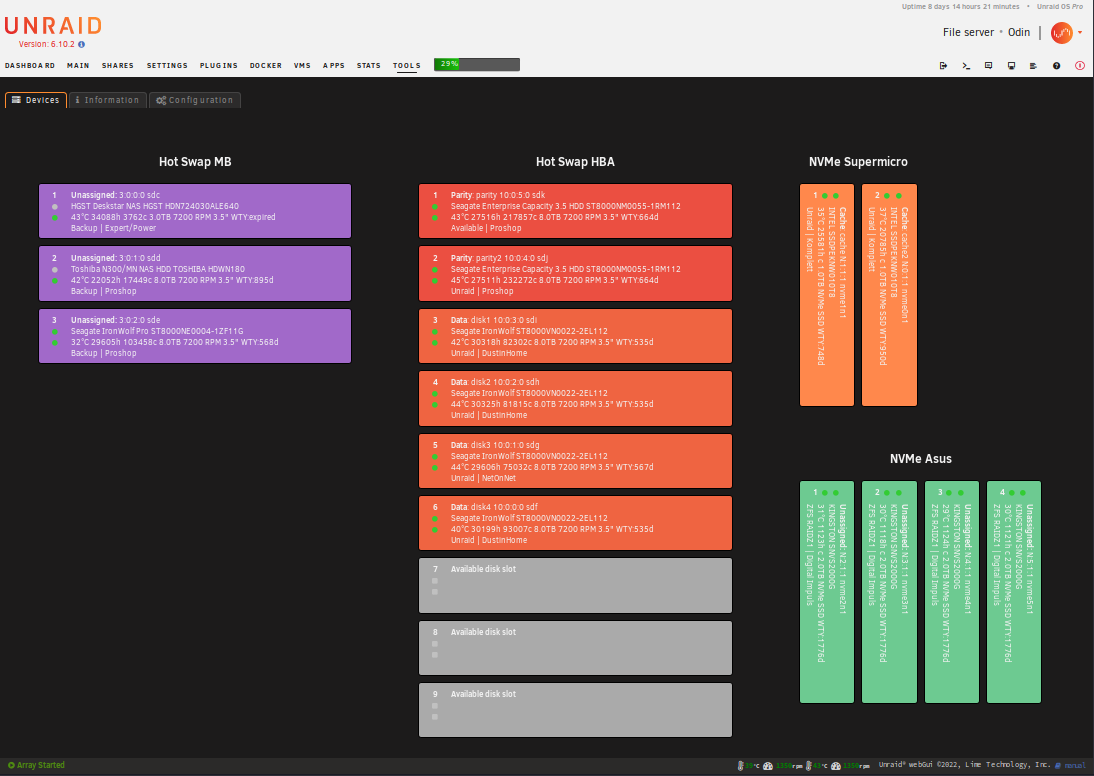This screenshot has width=1094, height=776.
Task: Click the Logout icon in top toolbar
Action: 943,66
